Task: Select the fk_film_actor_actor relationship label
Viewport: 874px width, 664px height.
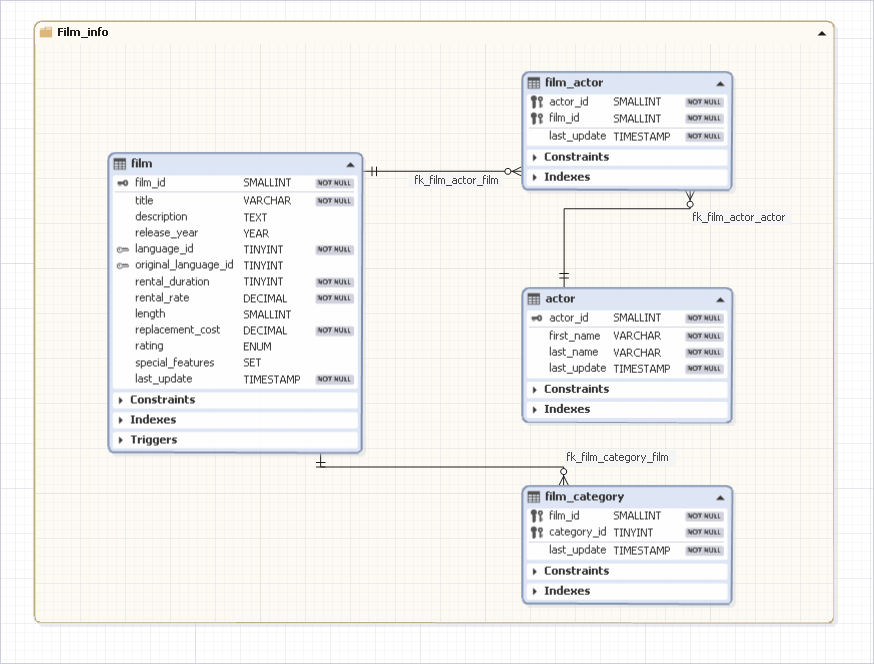Action: (738, 216)
